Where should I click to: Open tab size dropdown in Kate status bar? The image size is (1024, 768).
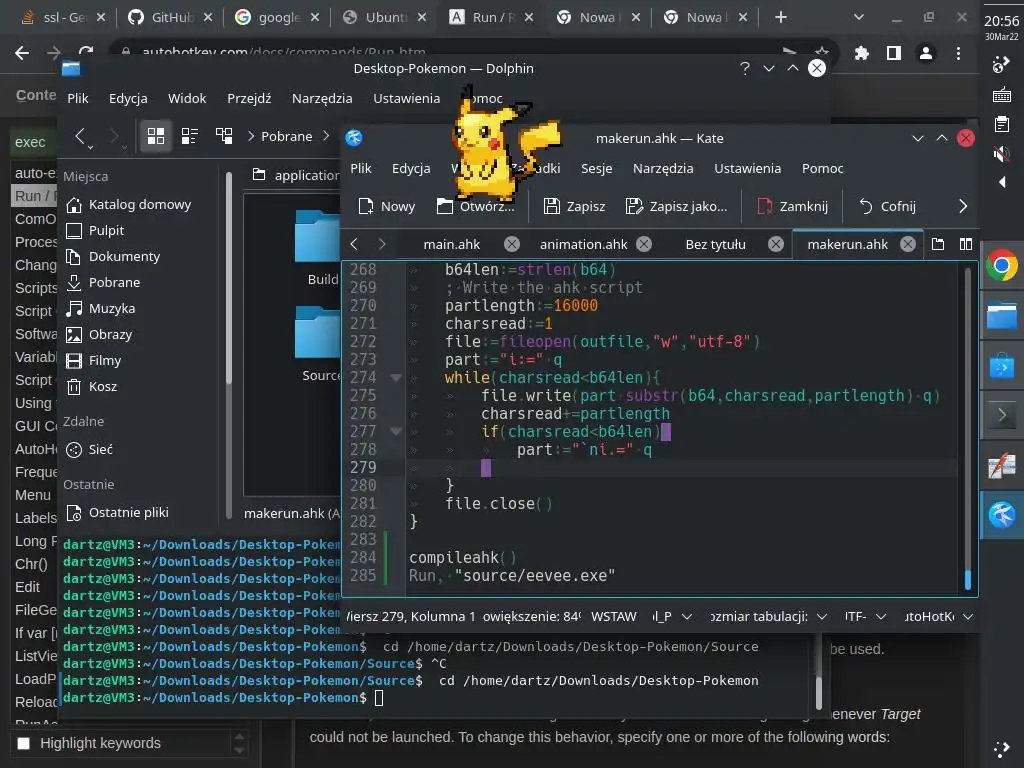click(768, 616)
